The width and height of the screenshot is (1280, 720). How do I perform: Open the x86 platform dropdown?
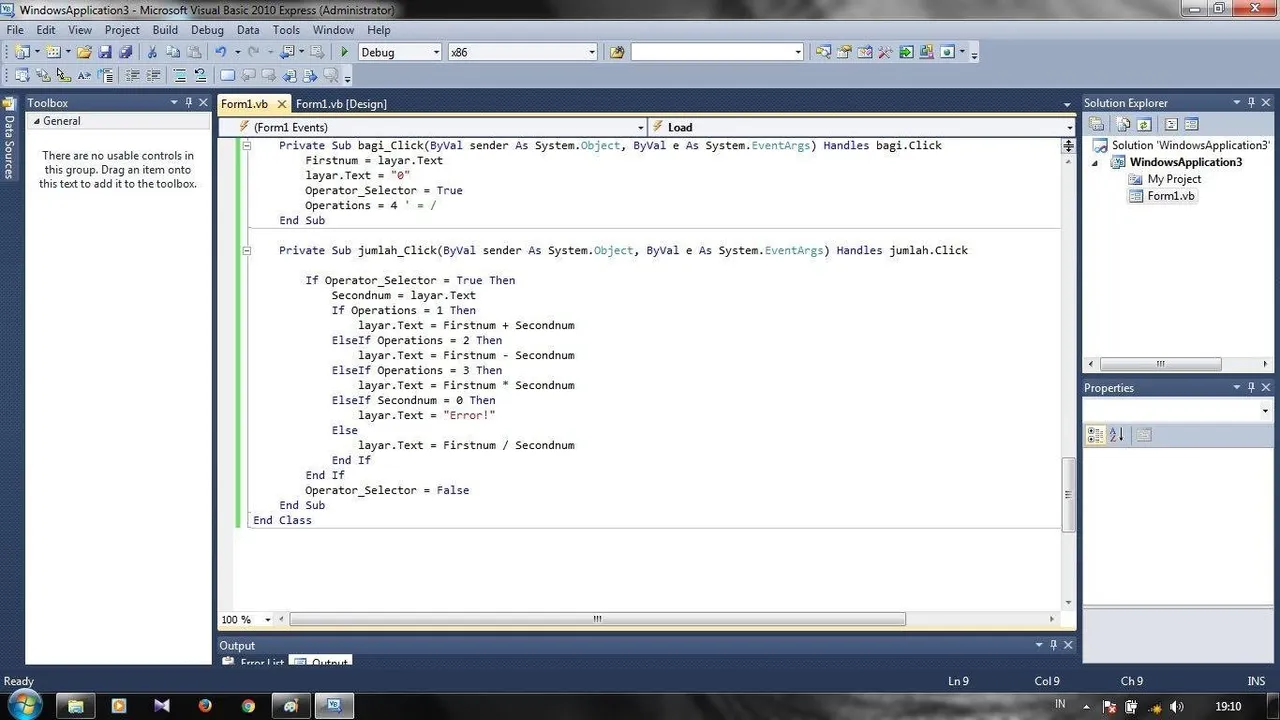591,52
